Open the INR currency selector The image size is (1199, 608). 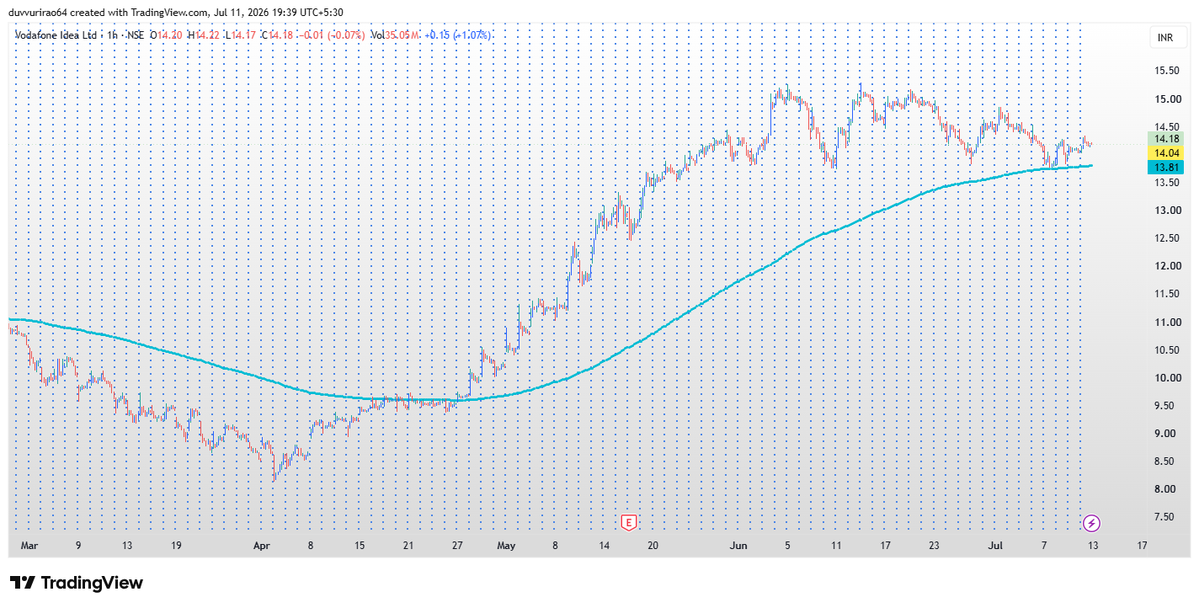(x=1166, y=37)
